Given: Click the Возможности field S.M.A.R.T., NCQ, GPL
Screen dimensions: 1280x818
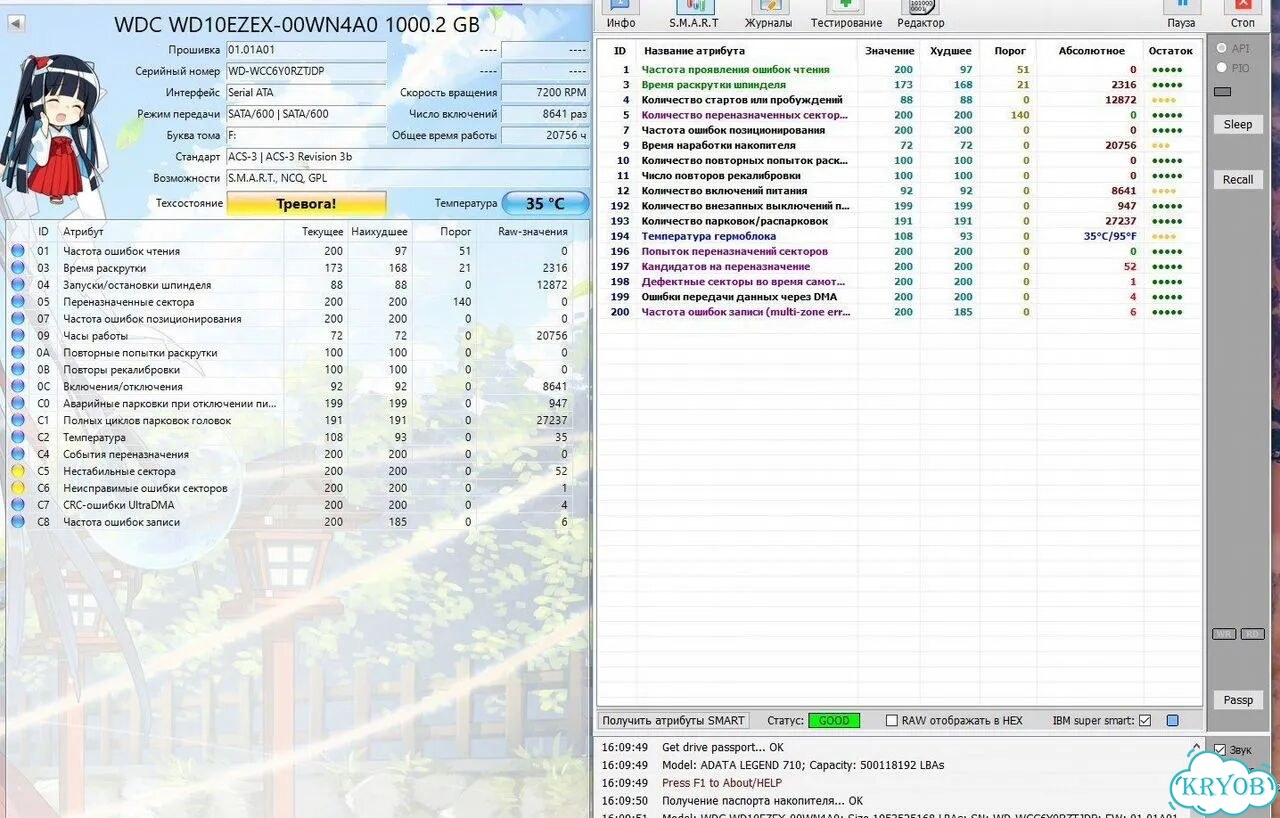Looking at the screenshot, I should tap(407, 178).
